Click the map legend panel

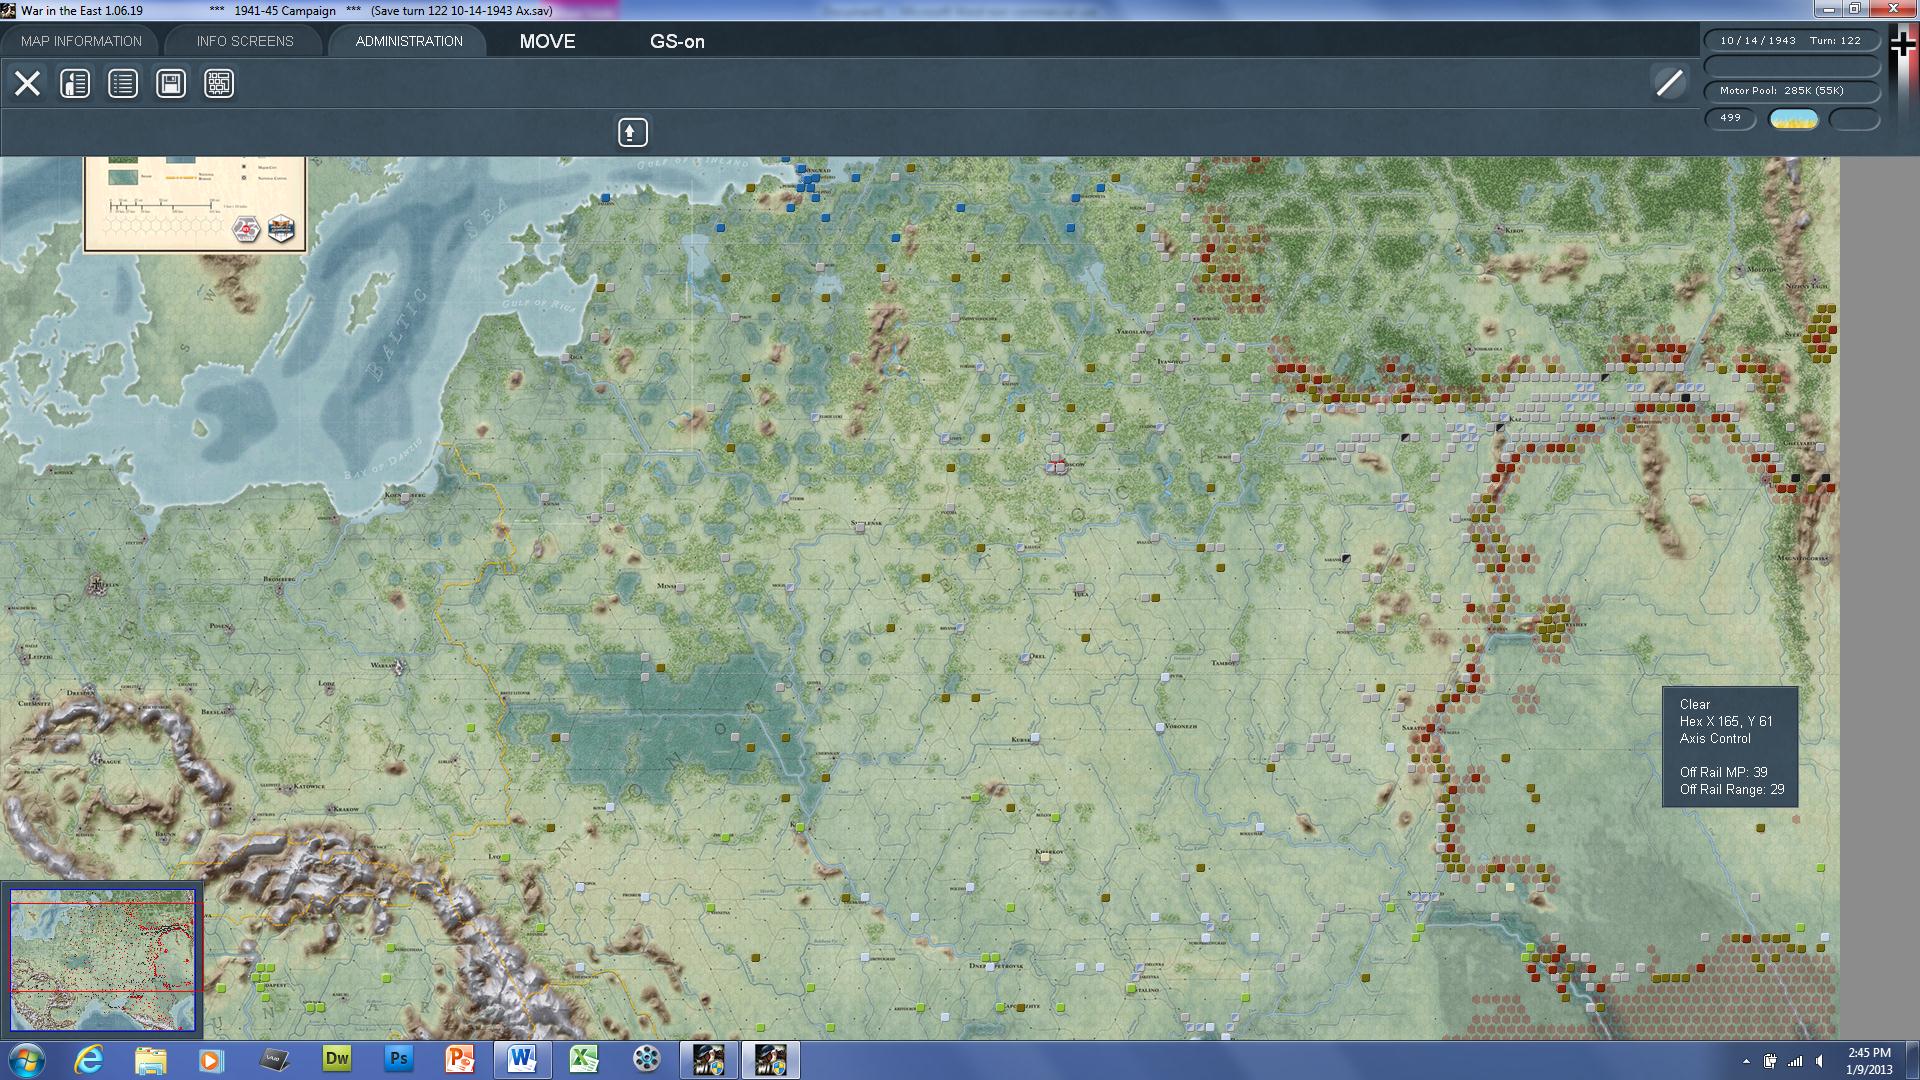(x=195, y=204)
